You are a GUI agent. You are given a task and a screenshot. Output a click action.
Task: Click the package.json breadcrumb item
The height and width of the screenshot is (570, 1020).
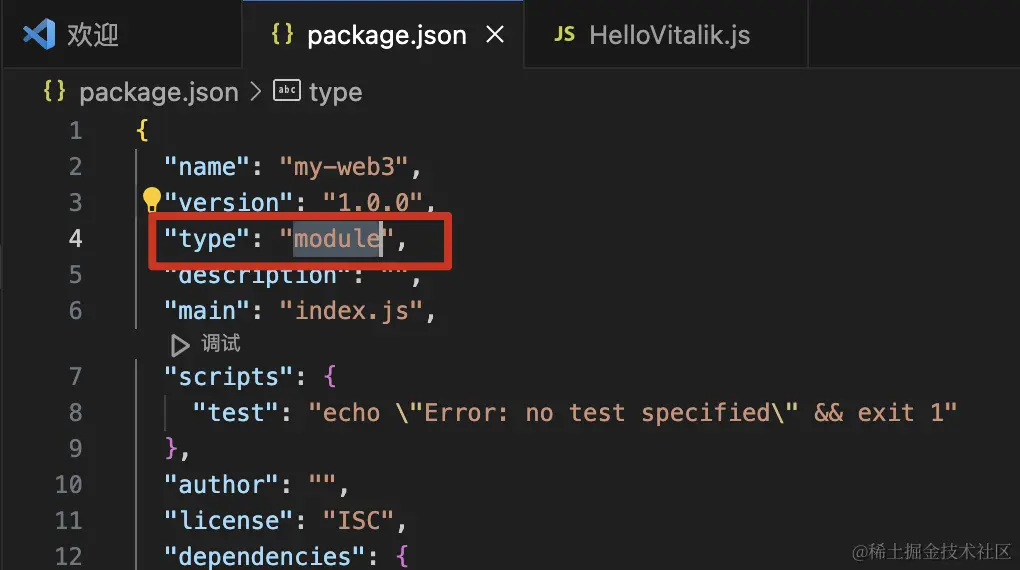click(159, 93)
